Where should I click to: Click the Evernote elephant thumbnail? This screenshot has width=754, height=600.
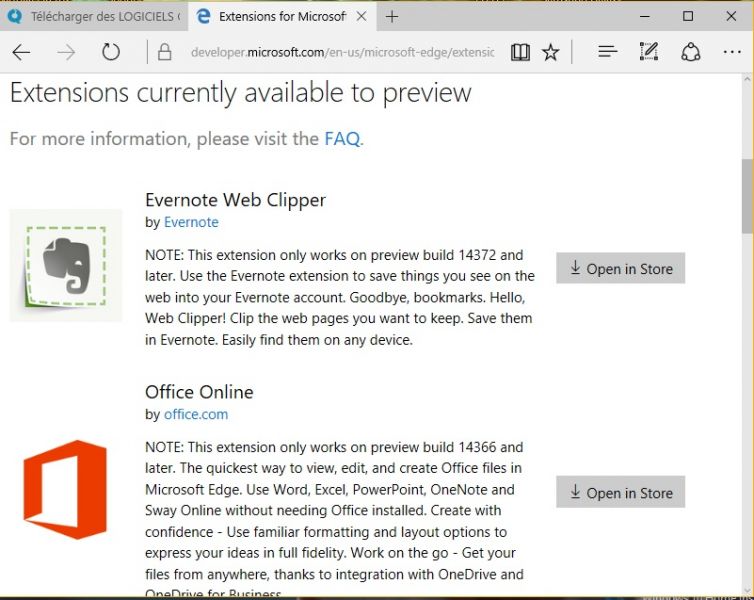tap(66, 265)
